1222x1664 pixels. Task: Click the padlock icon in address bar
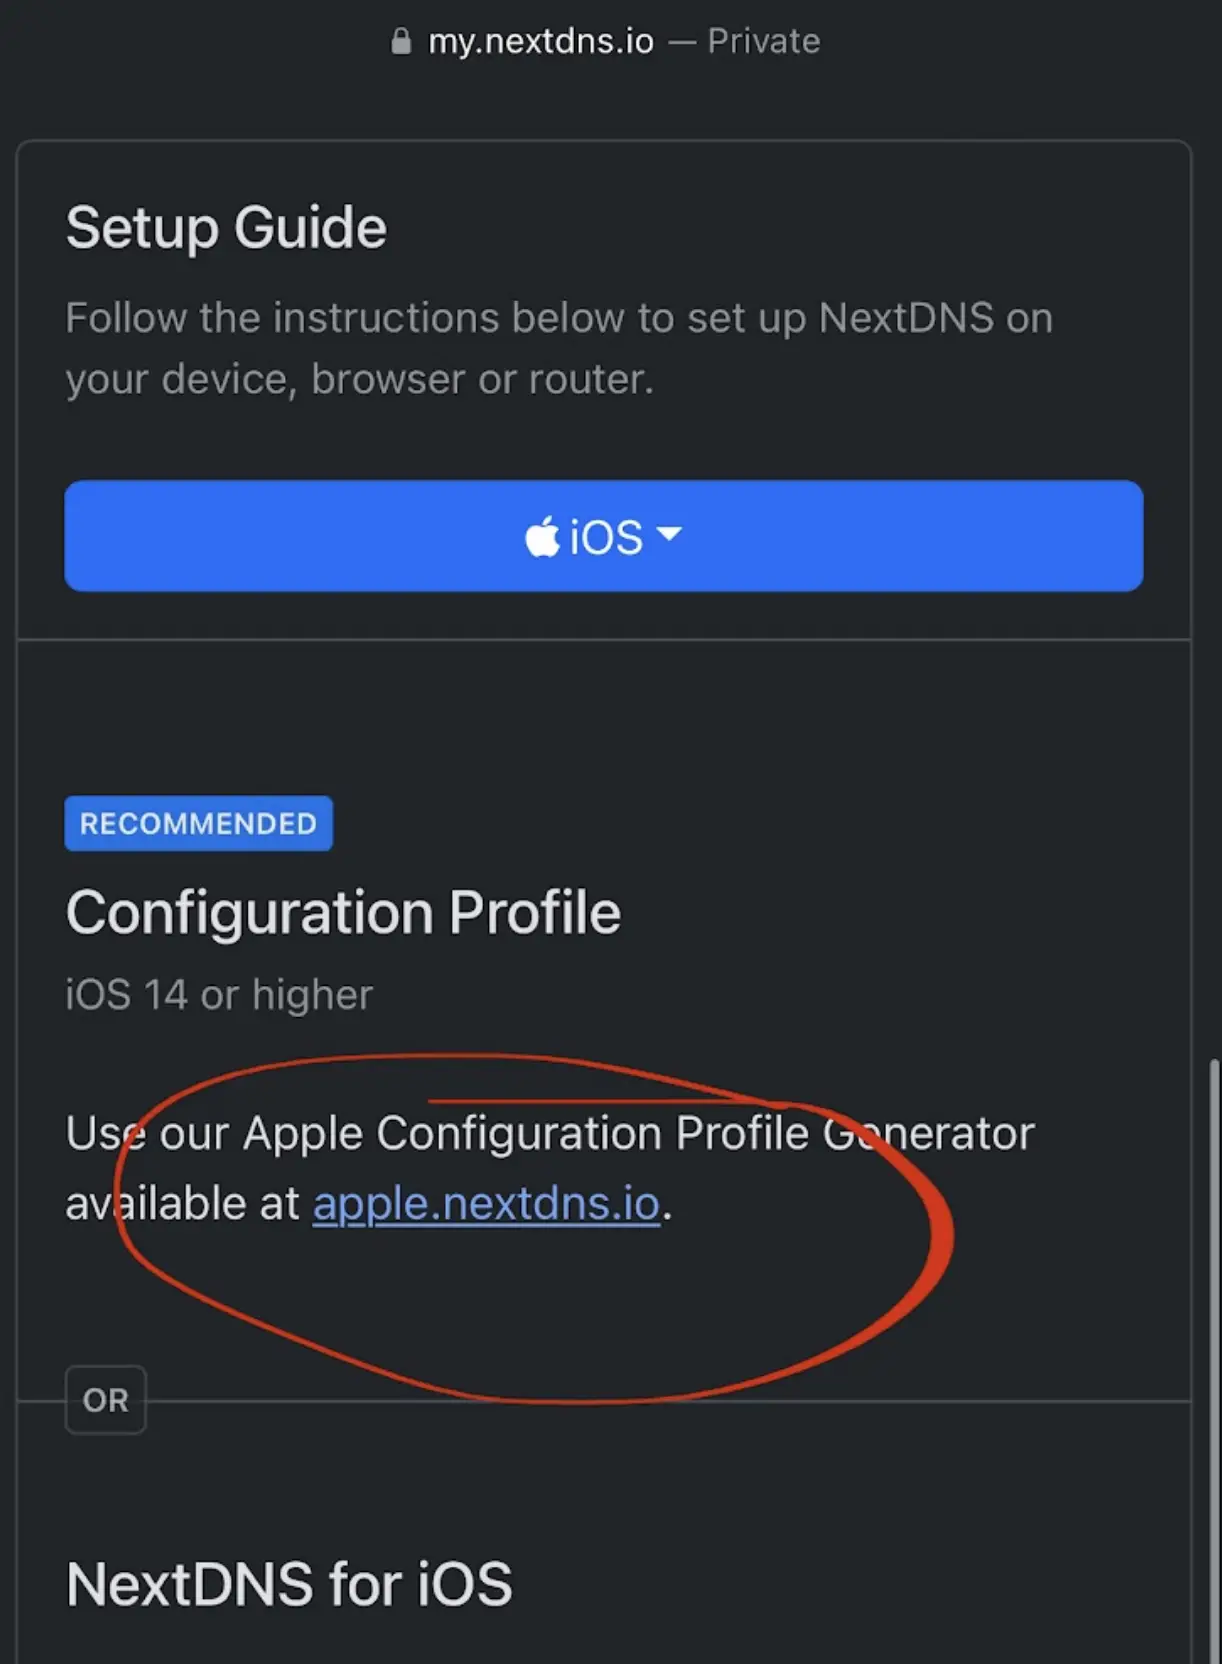point(401,41)
